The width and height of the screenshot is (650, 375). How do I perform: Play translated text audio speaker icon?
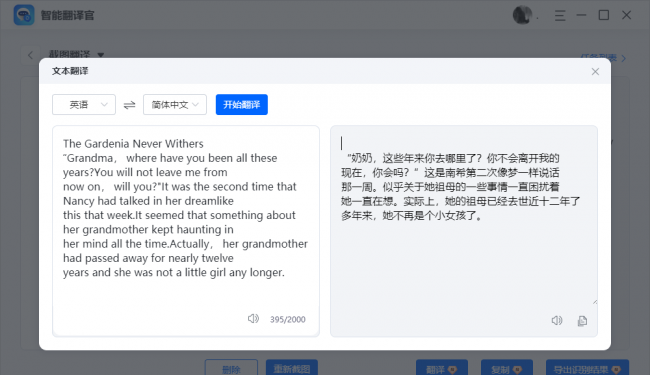point(557,320)
